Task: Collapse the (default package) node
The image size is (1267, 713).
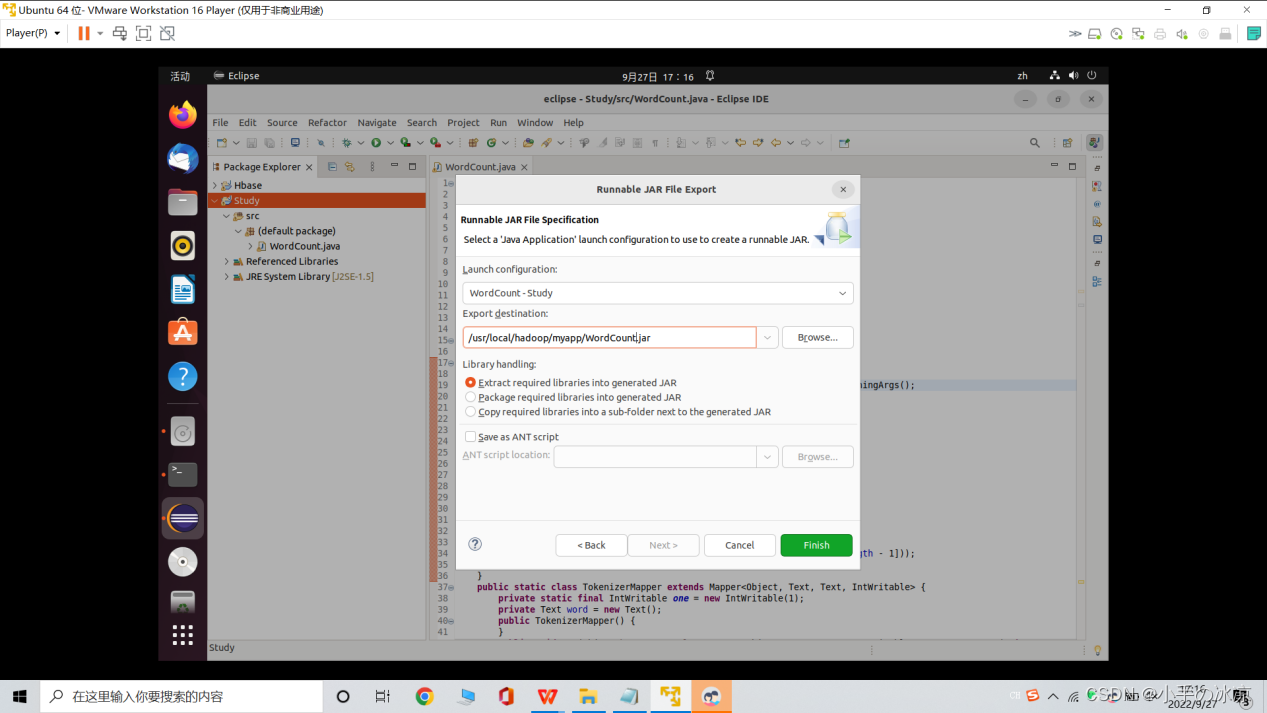Action: [x=238, y=231]
